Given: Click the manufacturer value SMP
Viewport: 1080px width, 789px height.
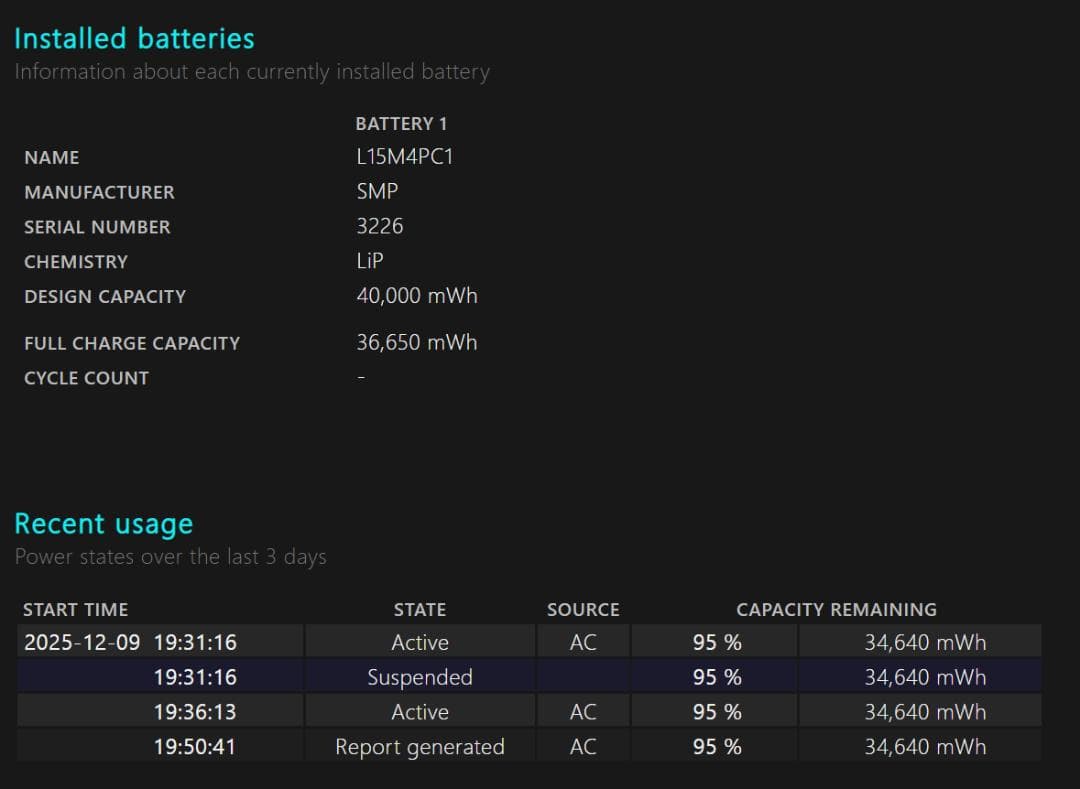Looking at the screenshot, I should click(x=377, y=192).
